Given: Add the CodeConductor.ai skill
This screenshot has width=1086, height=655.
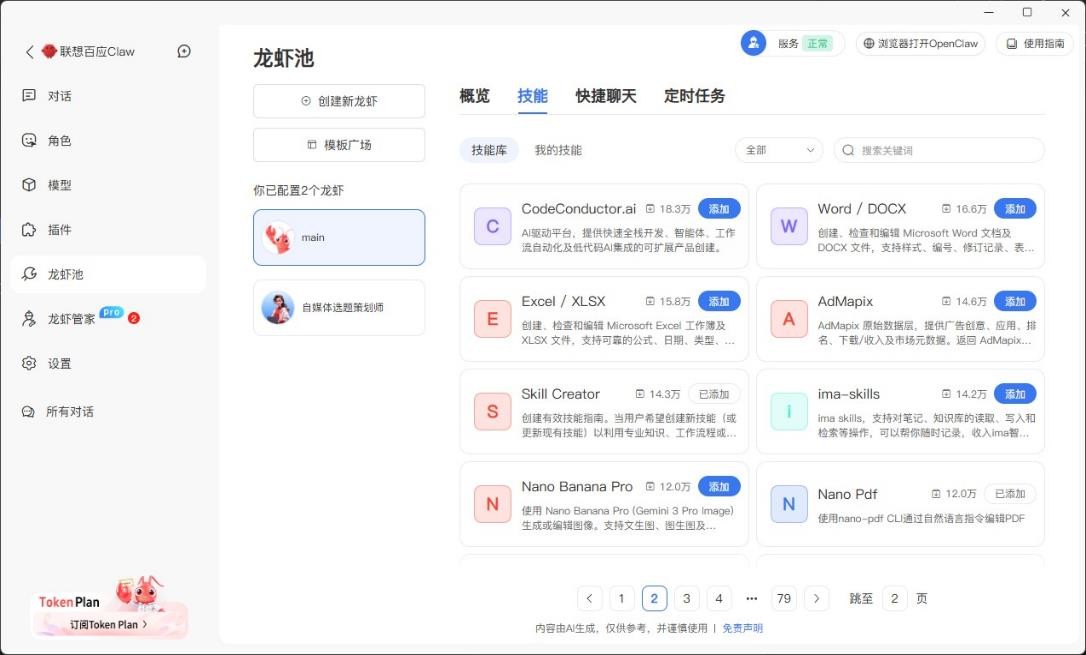Looking at the screenshot, I should (x=719, y=208).
